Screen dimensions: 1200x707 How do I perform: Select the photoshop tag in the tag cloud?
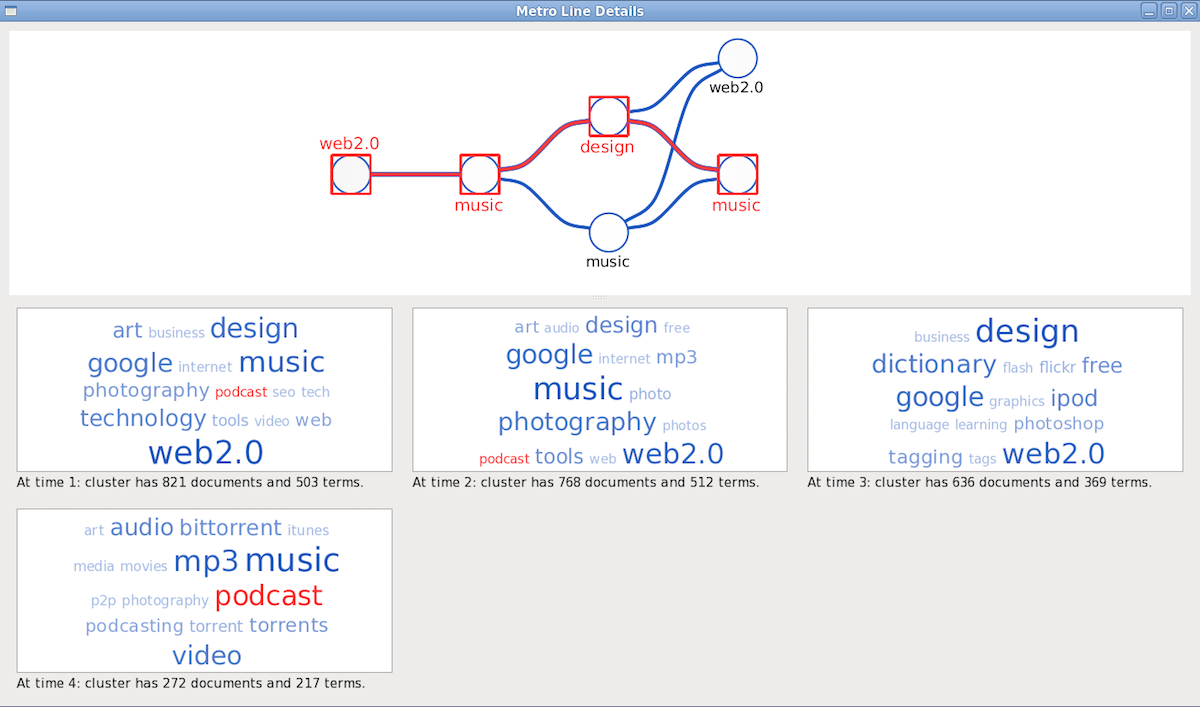coord(1058,424)
